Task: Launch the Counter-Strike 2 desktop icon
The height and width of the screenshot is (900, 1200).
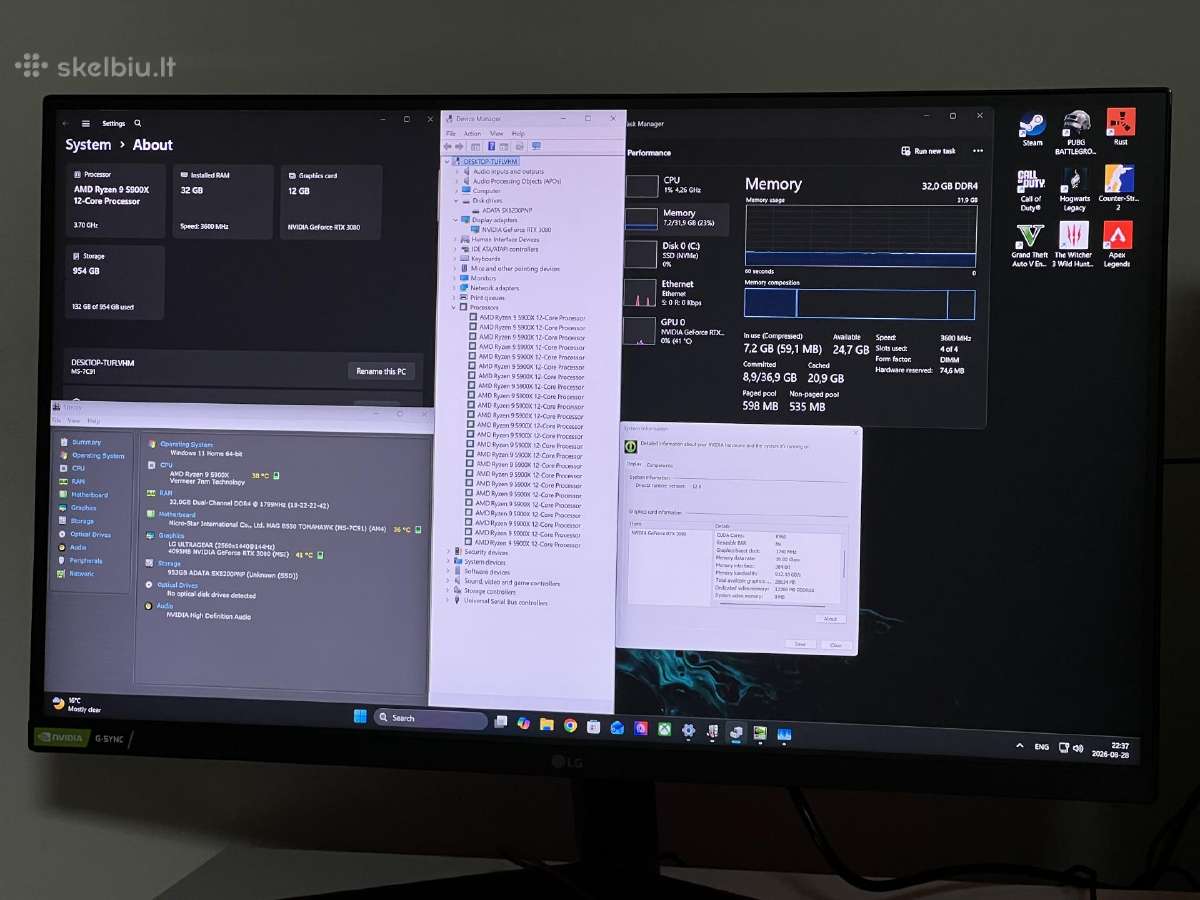Action: pos(1119,188)
